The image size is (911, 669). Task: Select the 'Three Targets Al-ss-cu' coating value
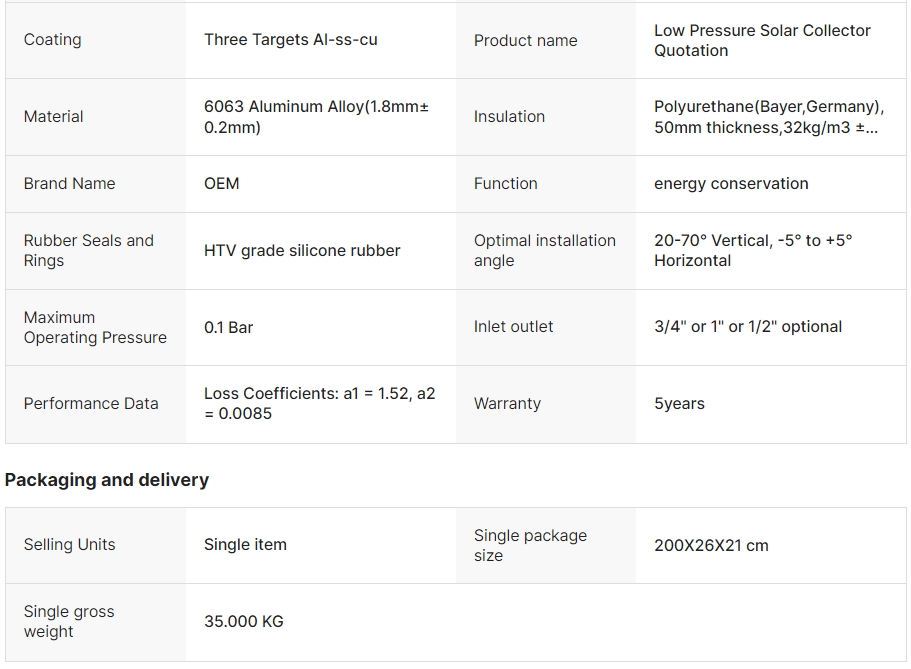coord(291,40)
